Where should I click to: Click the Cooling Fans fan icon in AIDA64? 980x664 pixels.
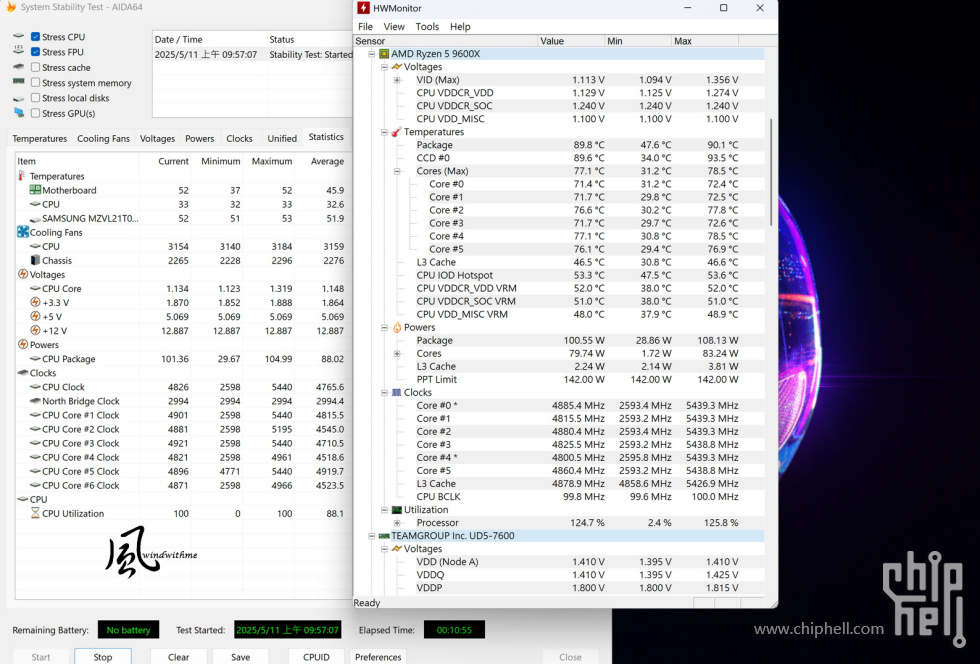(x=23, y=232)
